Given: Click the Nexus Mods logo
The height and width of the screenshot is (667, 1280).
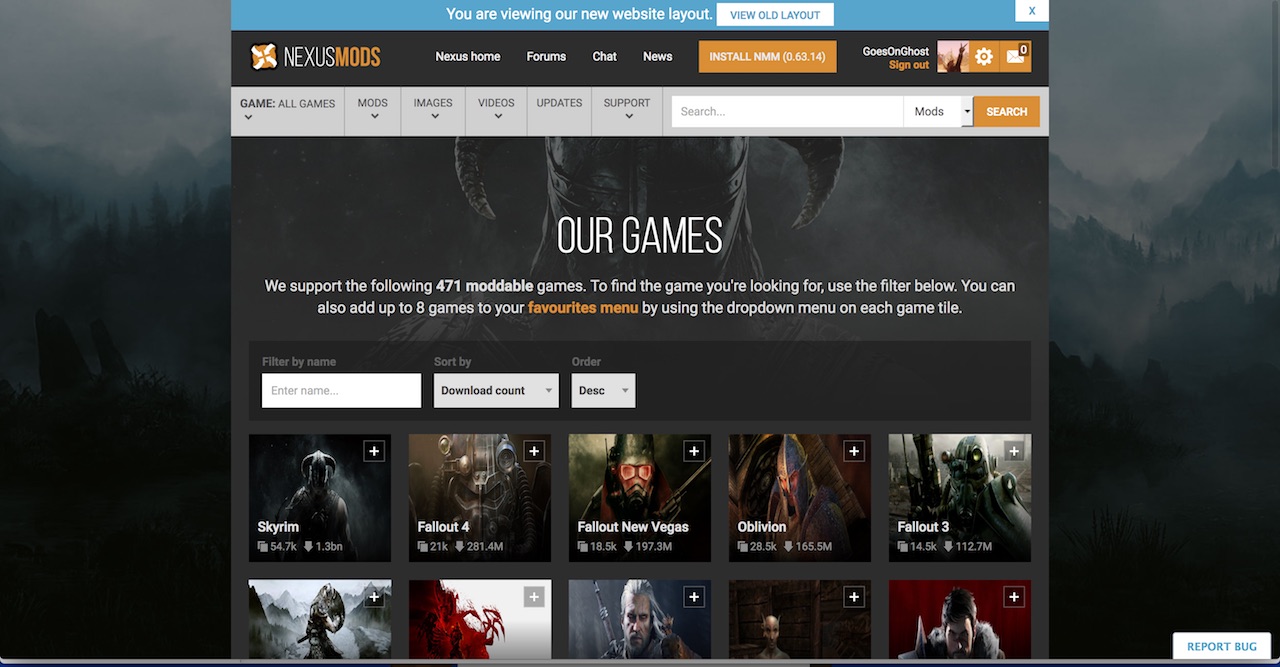Looking at the screenshot, I should coord(315,57).
